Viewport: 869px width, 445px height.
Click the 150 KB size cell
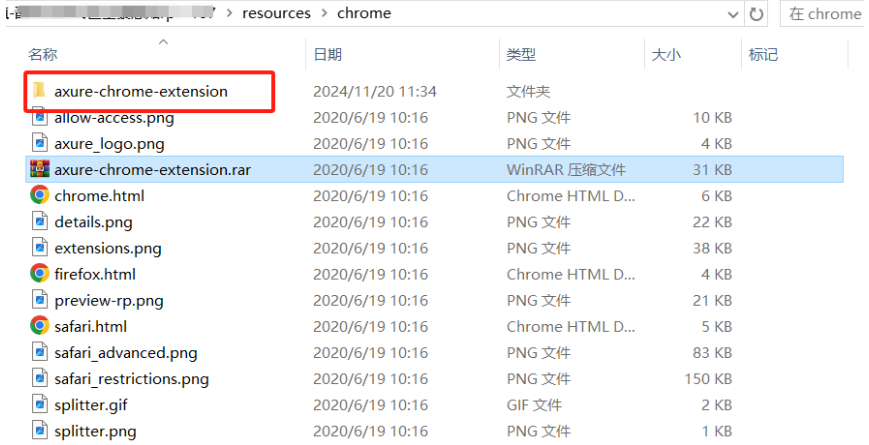[x=708, y=379]
